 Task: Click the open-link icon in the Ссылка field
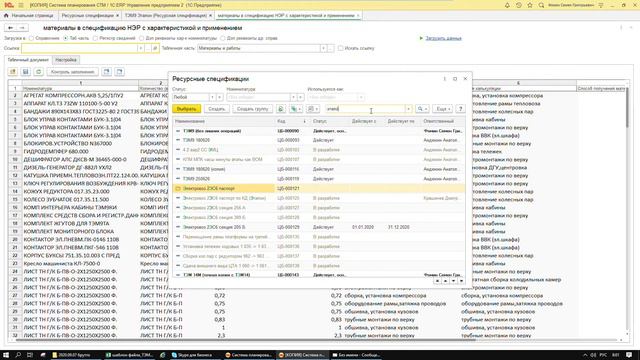click(x=155, y=48)
